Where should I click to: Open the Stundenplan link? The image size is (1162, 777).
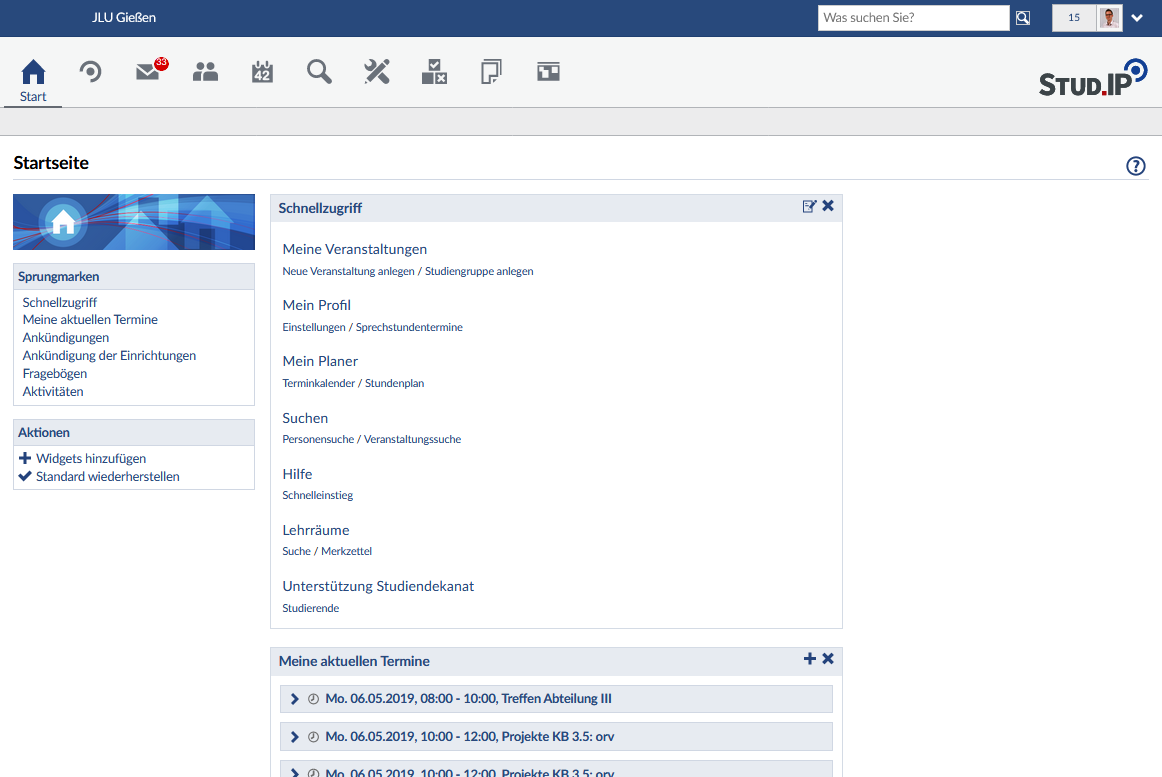pyautogui.click(x=394, y=383)
